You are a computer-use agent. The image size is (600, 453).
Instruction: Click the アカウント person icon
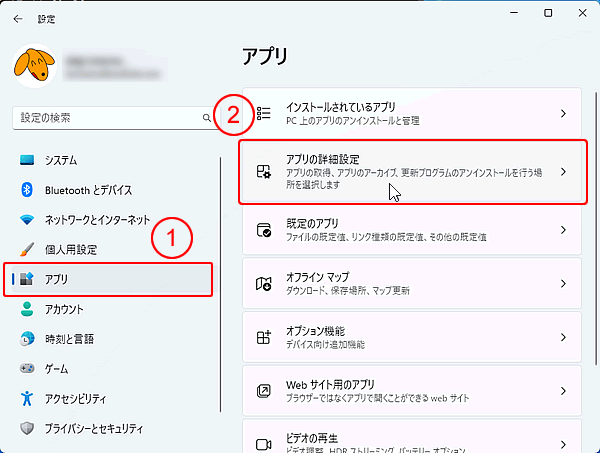pyautogui.click(x=27, y=309)
